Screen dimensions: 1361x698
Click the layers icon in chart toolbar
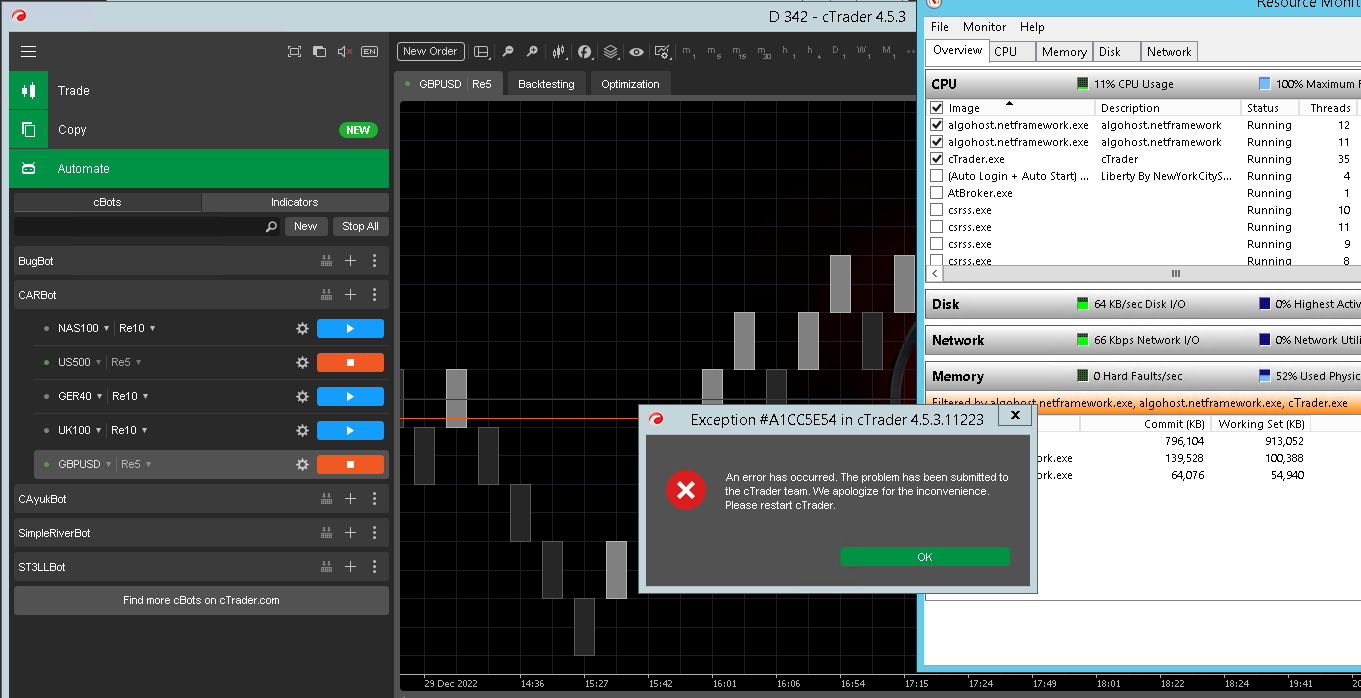610,52
